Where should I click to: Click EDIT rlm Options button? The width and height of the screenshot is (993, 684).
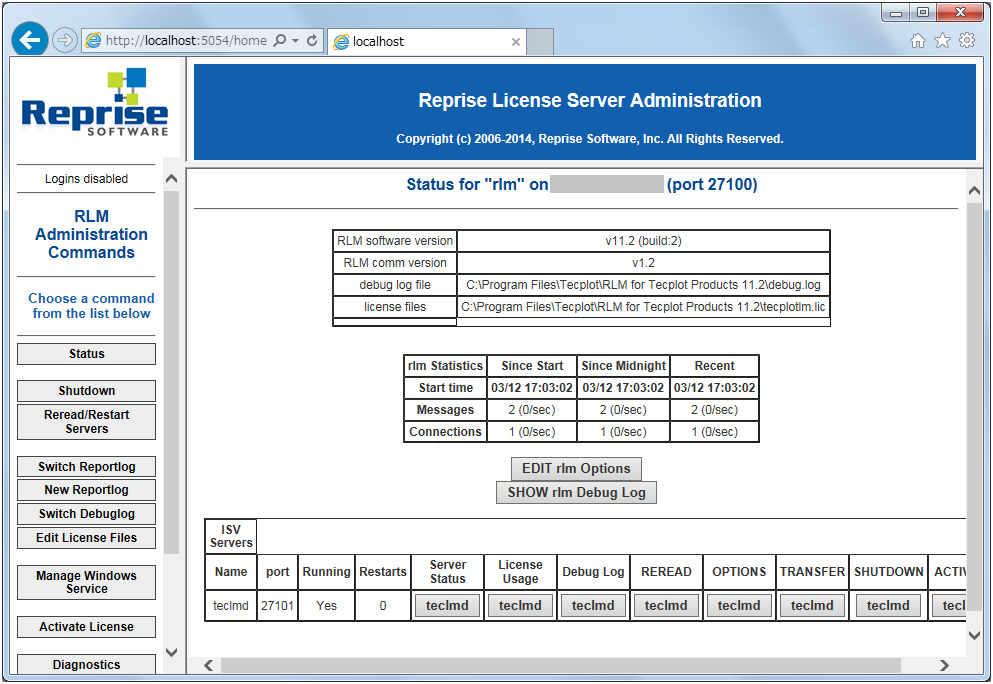pos(576,469)
